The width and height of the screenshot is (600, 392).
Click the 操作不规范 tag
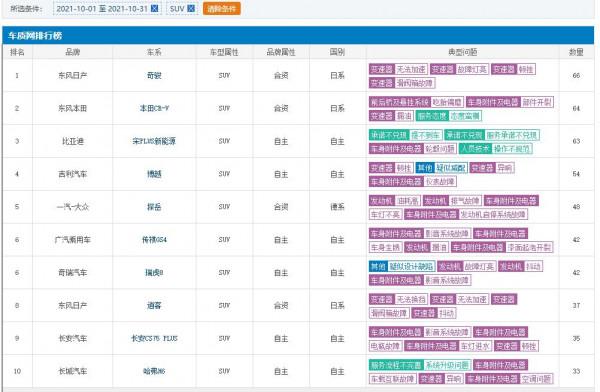512,149
